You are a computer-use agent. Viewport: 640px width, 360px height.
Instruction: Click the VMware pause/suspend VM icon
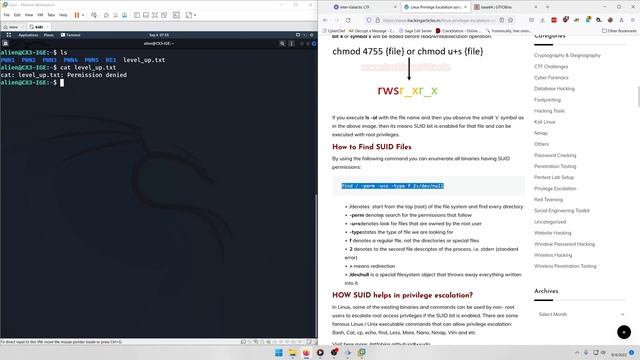(77, 15)
